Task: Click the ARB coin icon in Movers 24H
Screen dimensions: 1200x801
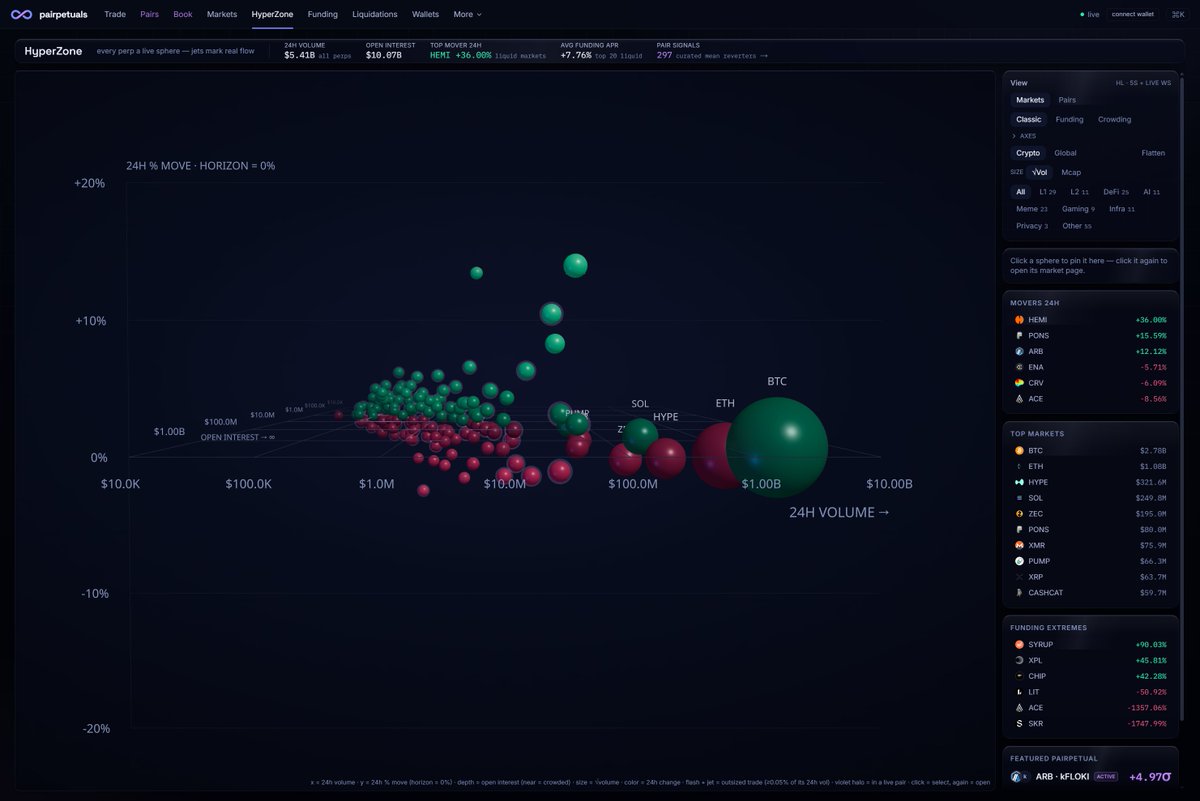Action: pyautogui.click(x=1019, y=352)
